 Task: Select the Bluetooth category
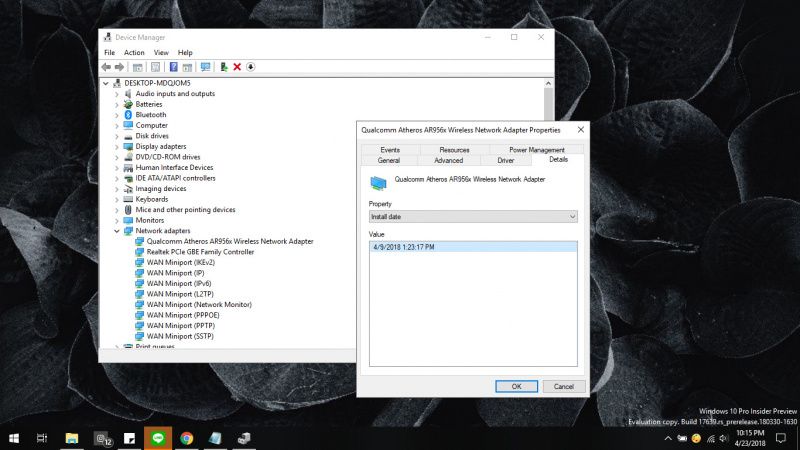[x=151, y=115]
